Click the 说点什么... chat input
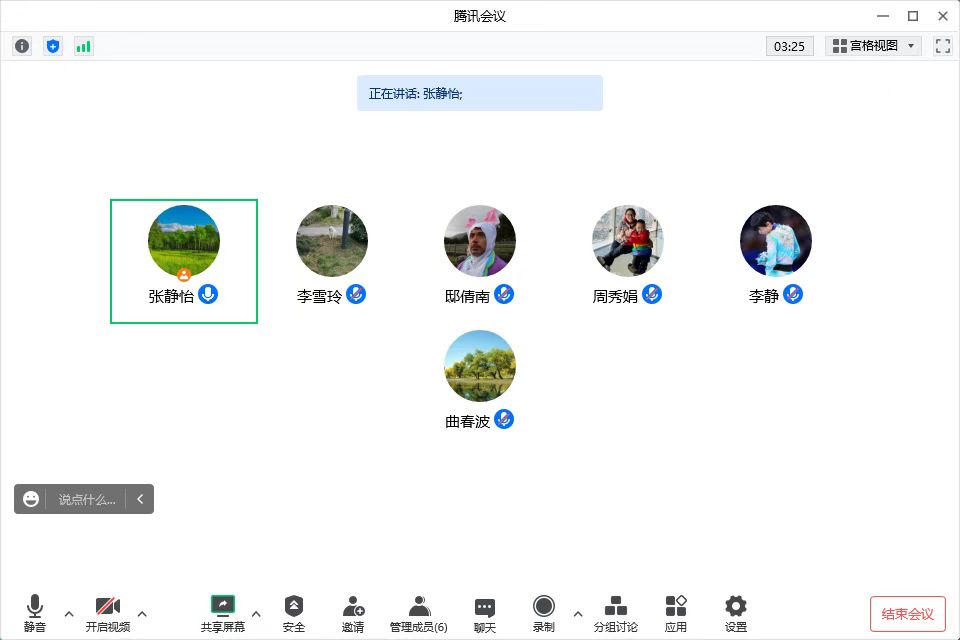Screen dimensions: 960x640 click(86, 499)
